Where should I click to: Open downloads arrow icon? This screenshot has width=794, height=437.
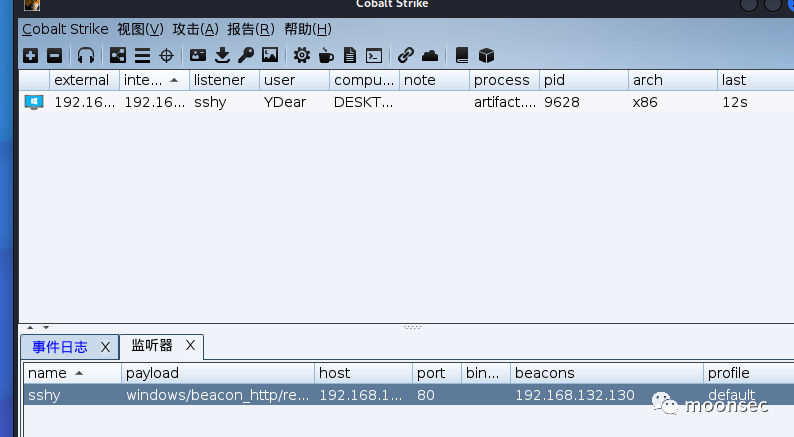(x=222, y=55)
